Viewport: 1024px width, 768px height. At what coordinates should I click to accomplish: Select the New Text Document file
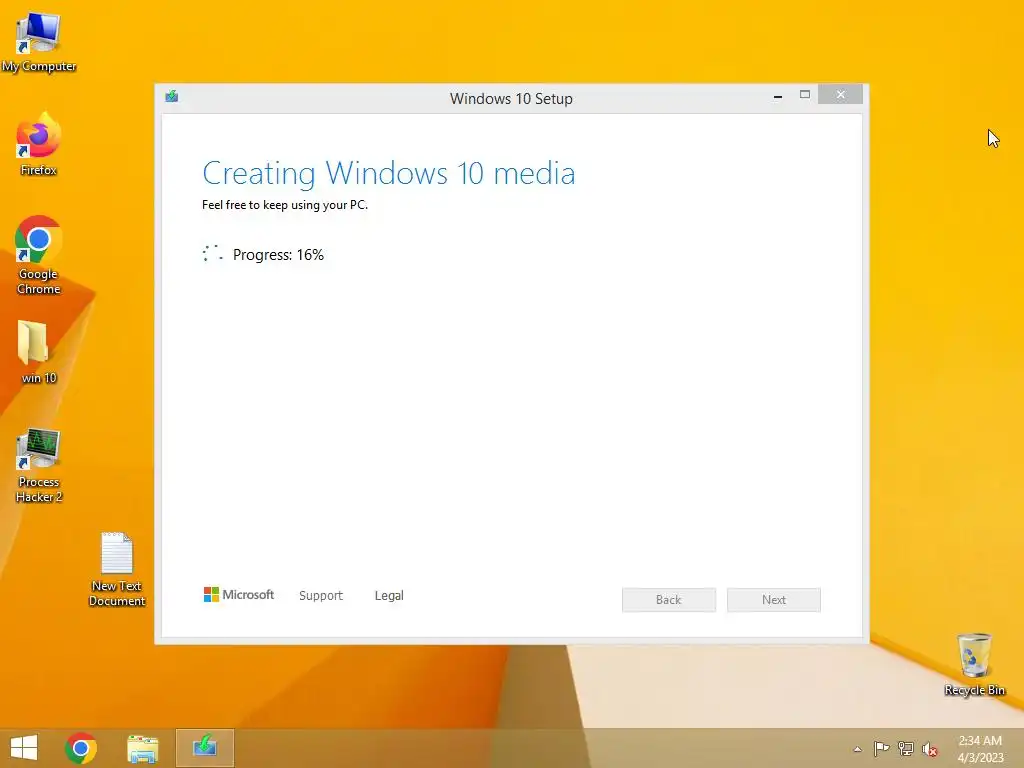117,569
